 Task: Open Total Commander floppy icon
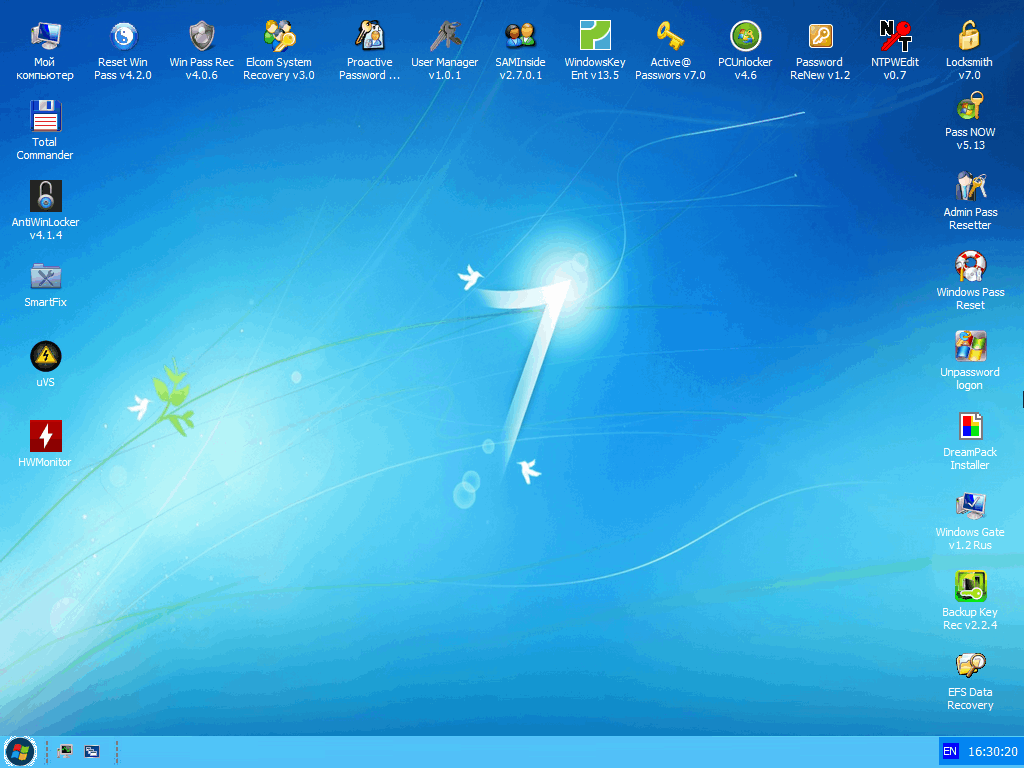45,116
